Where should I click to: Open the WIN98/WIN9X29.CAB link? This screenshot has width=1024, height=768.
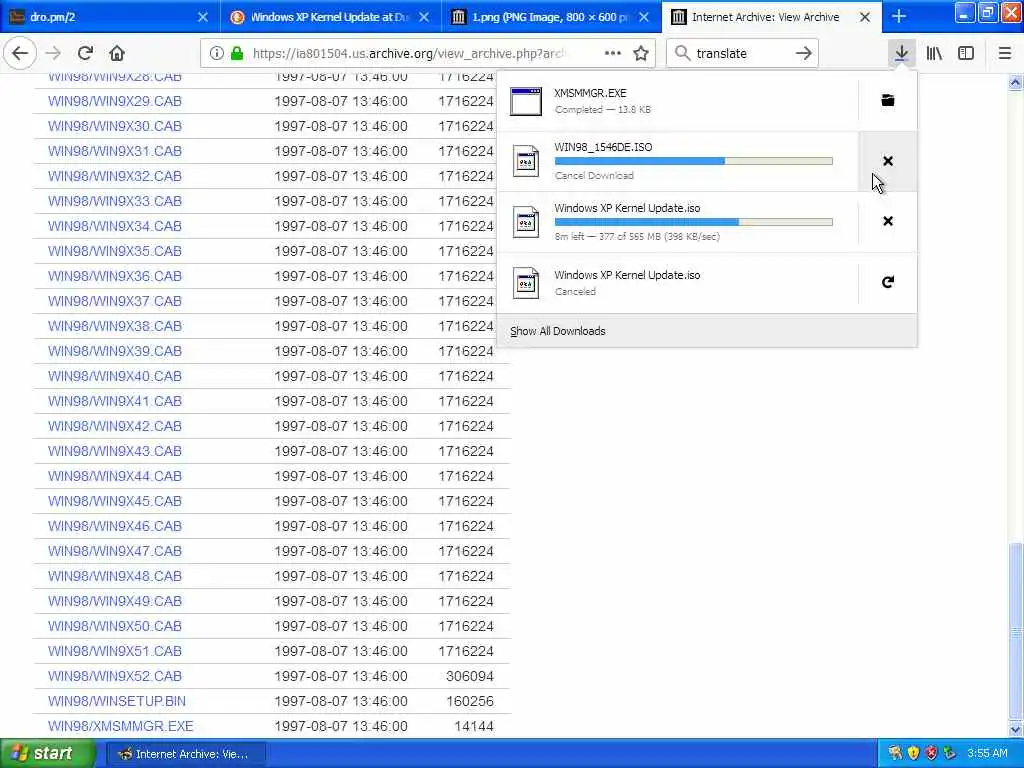click(x=115, y=101)
